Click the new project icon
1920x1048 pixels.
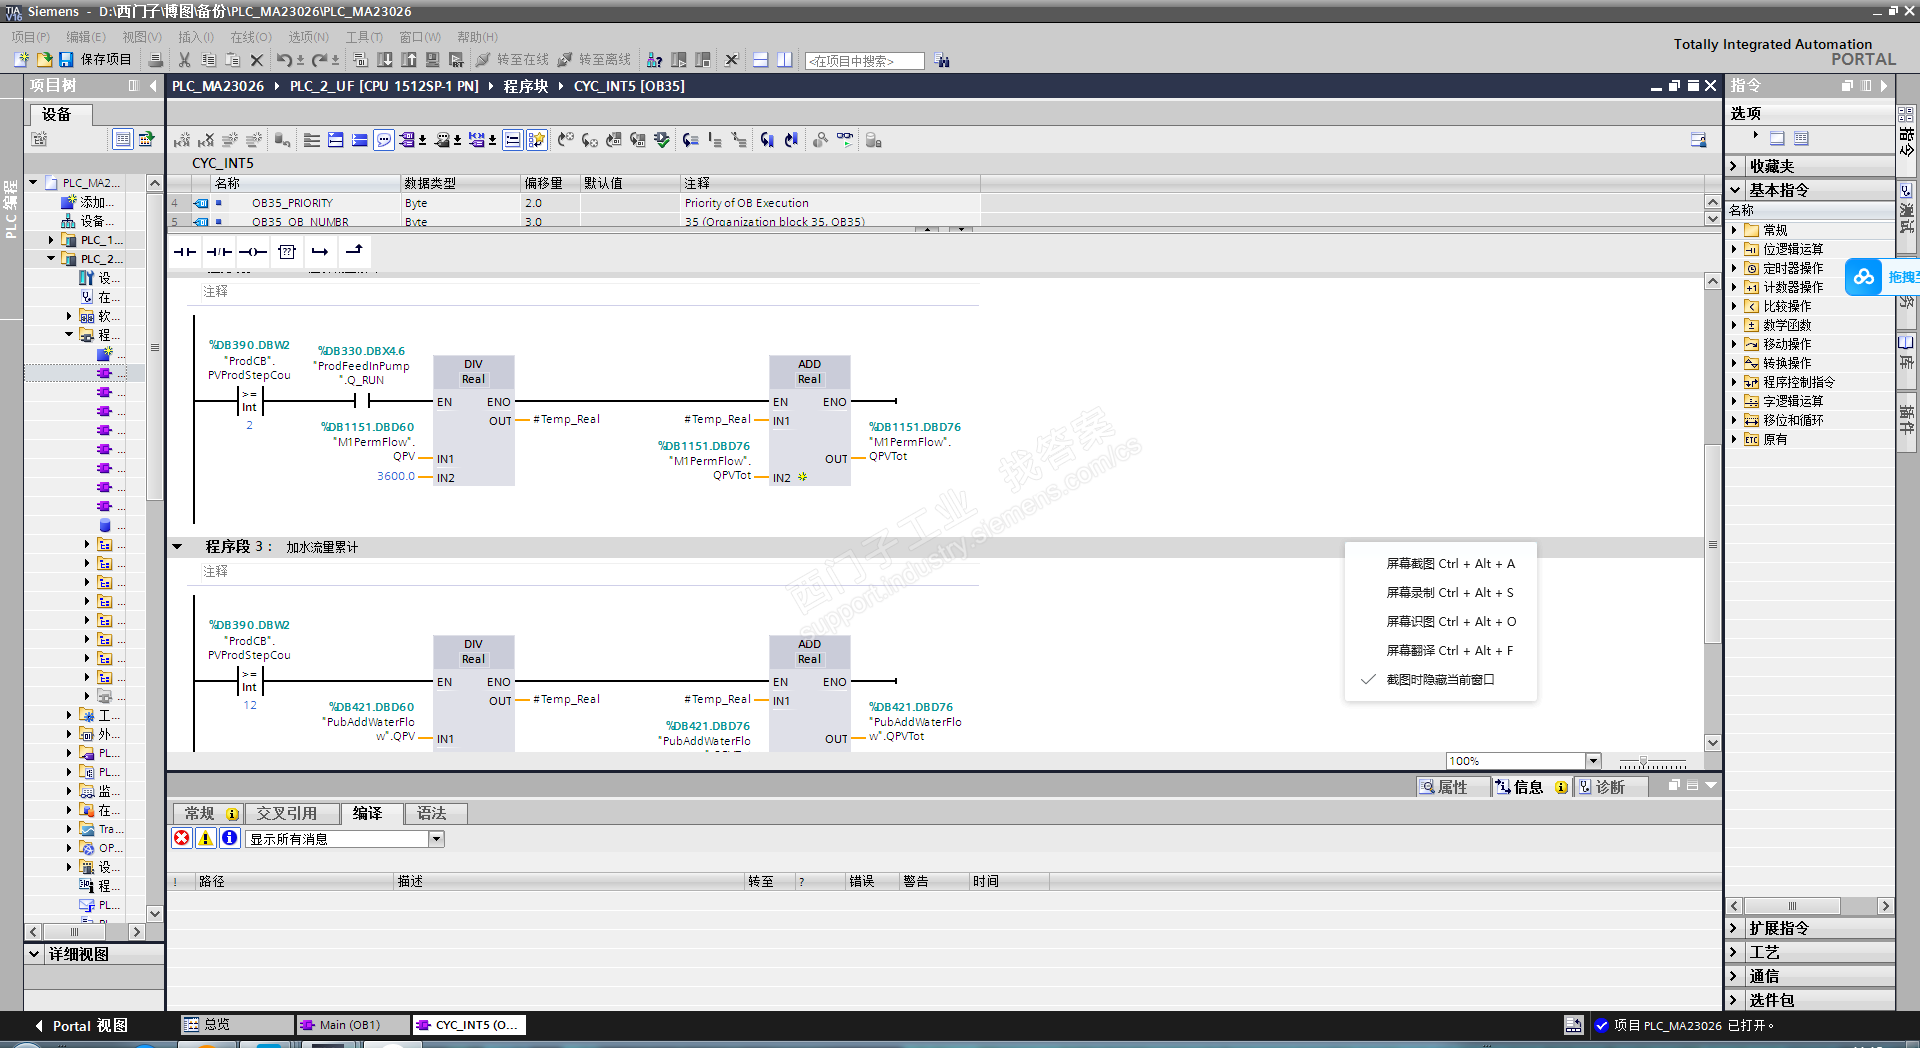(21, 60)
